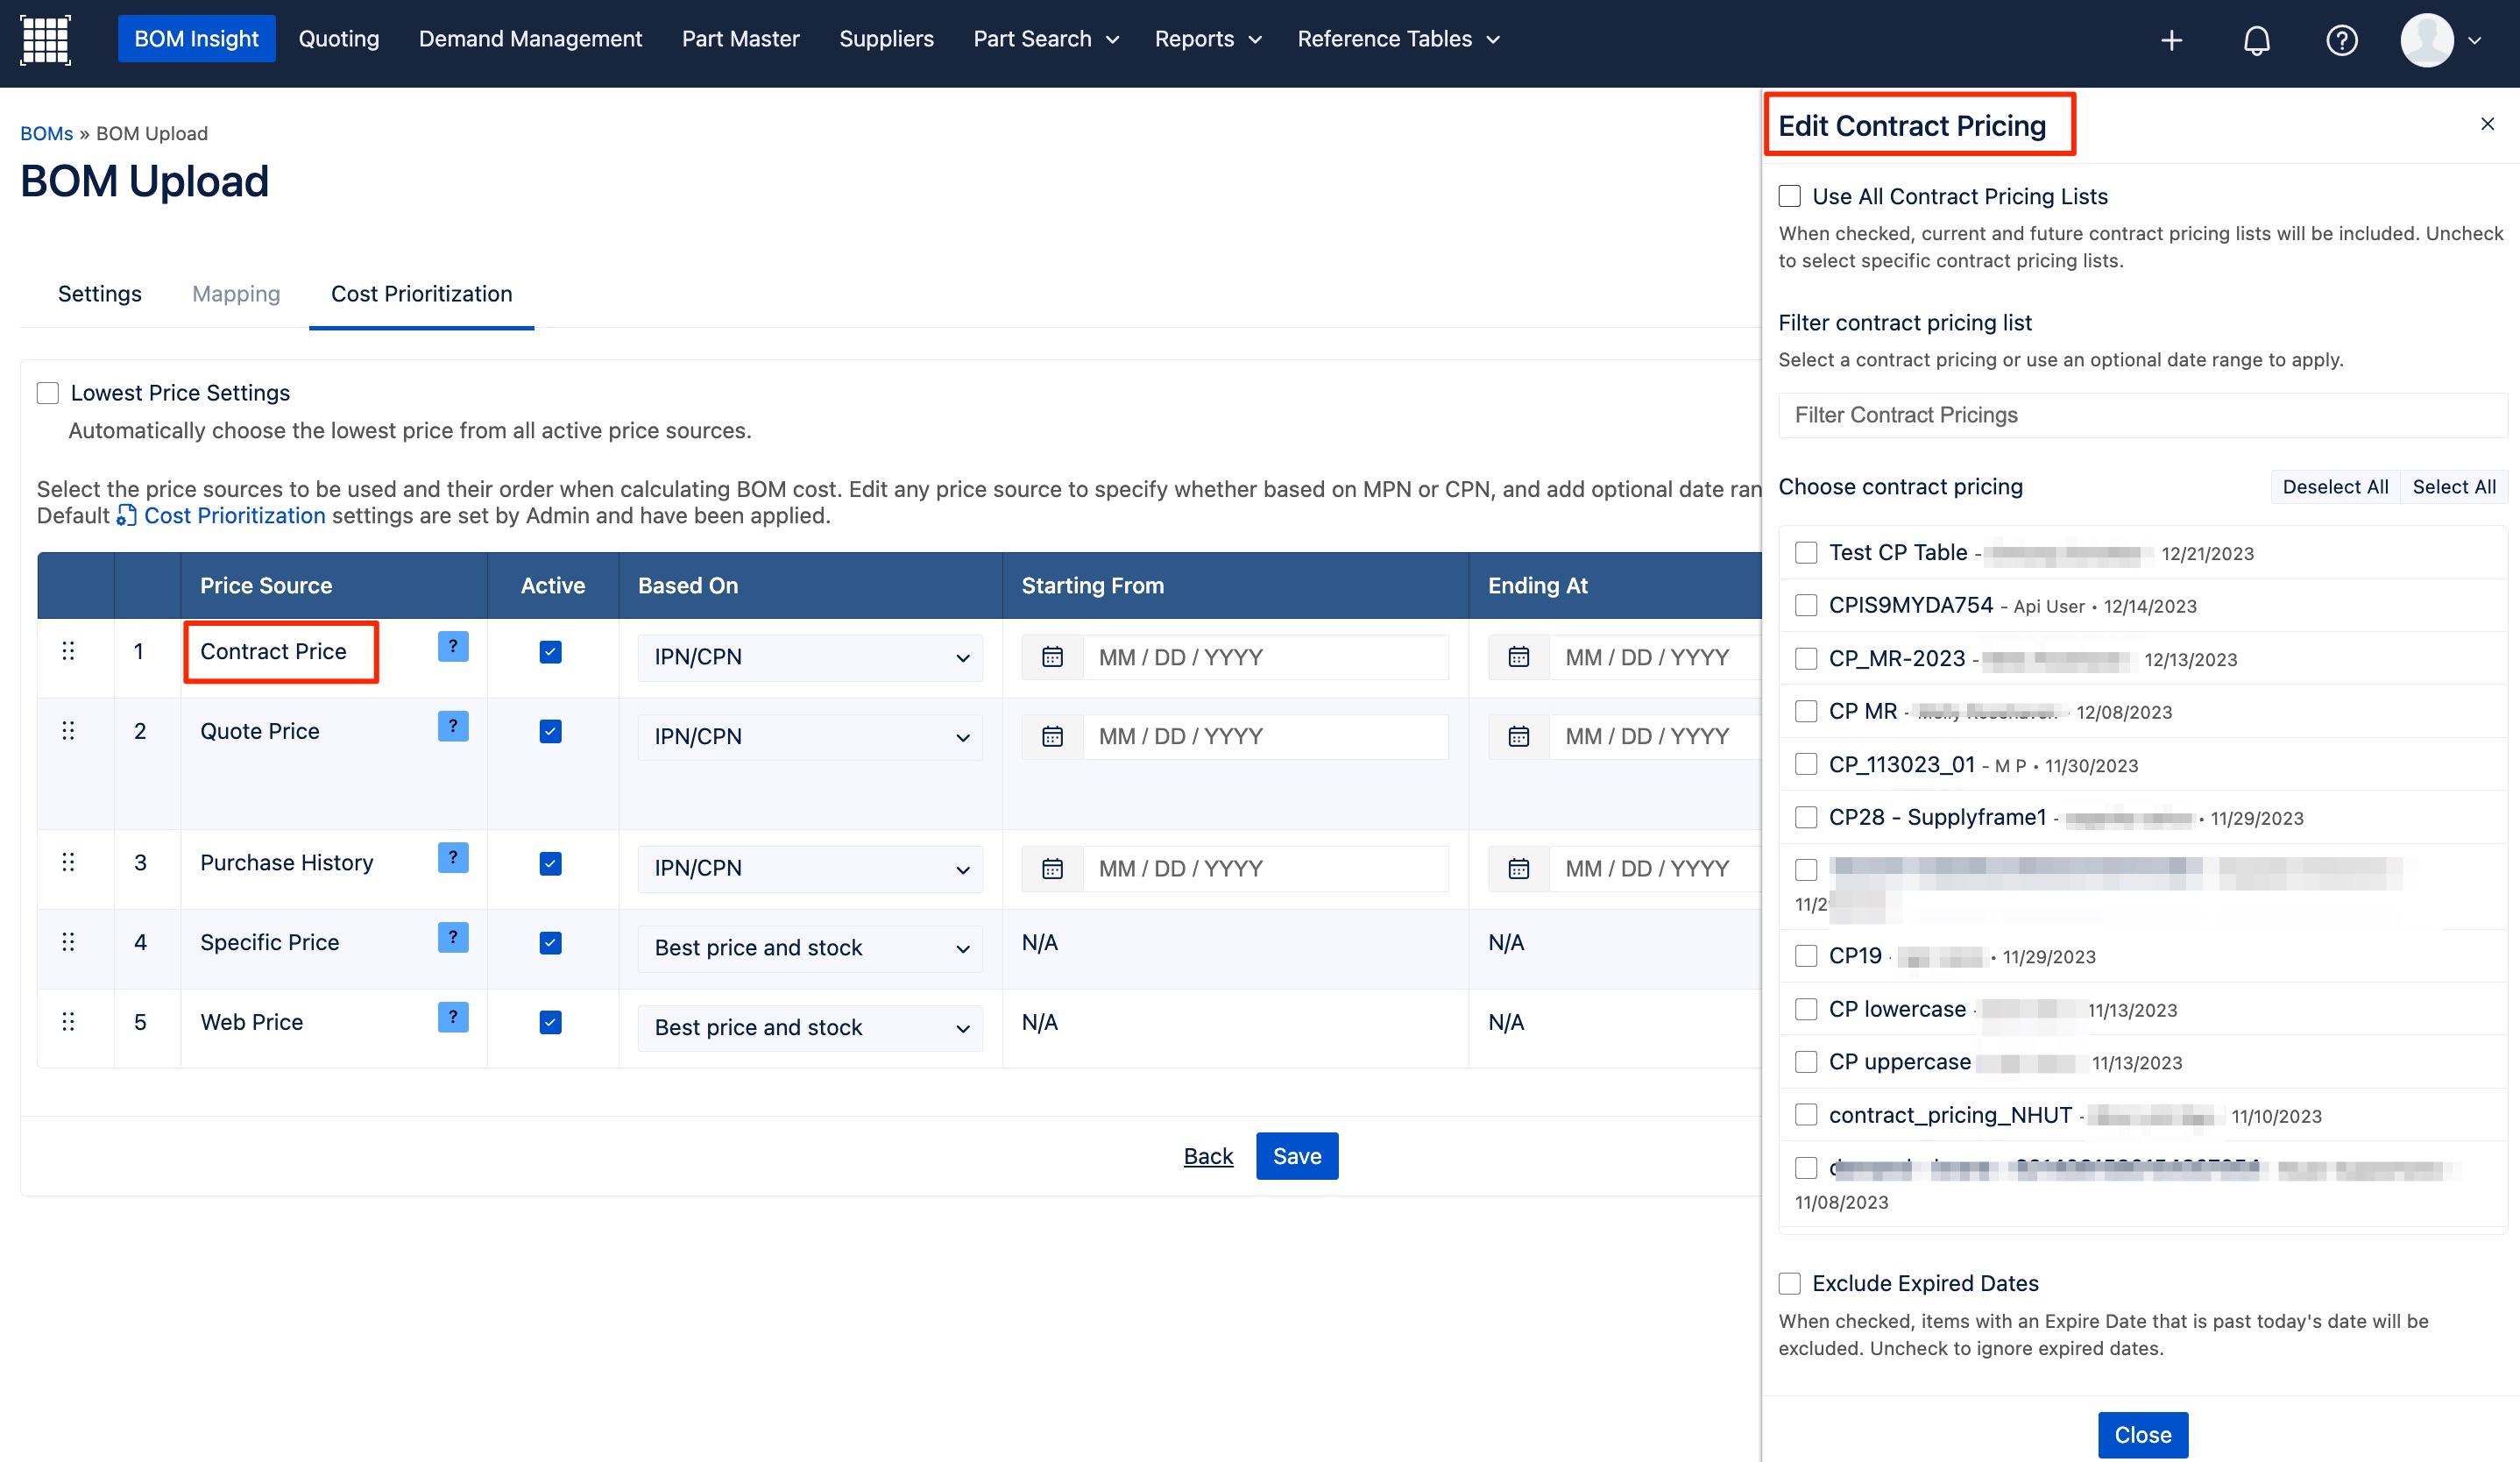This screenshot has width=2520, height=1462.
Task: Grab the drag handle of Web Price row
Action: tap(68, 1022)
